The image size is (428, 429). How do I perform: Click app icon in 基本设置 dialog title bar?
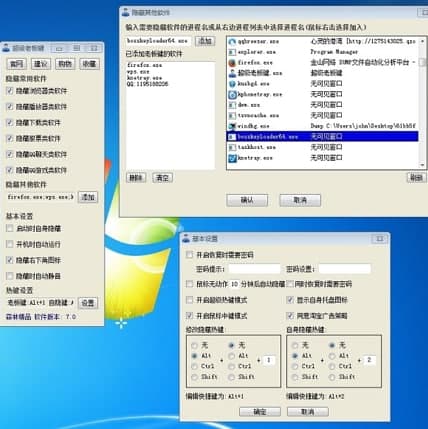point(186,238)
